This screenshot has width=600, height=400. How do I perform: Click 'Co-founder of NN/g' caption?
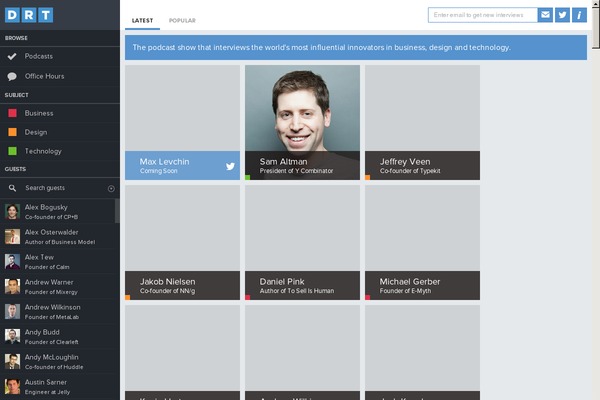pyautogui.click(x=167, y=291)
